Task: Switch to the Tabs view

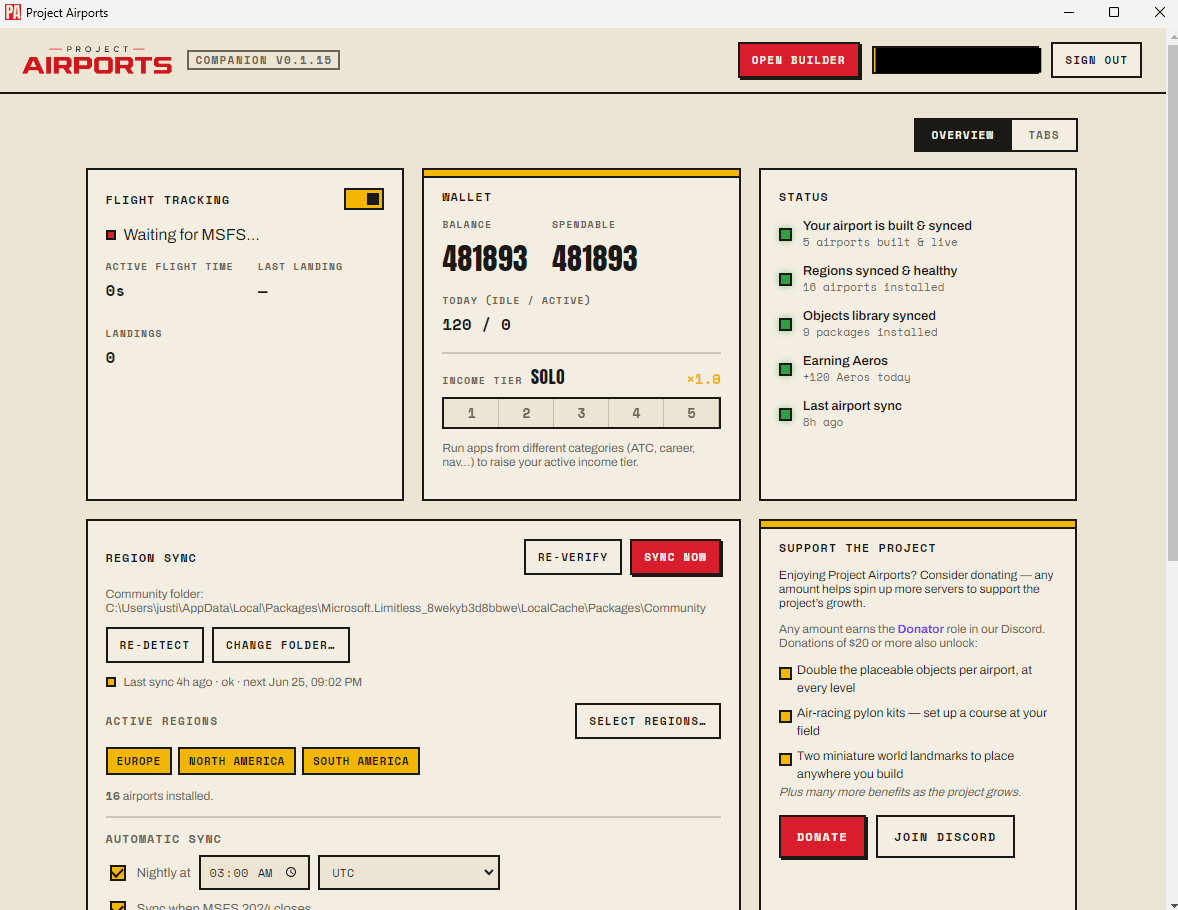Action: coord(1044,135)
